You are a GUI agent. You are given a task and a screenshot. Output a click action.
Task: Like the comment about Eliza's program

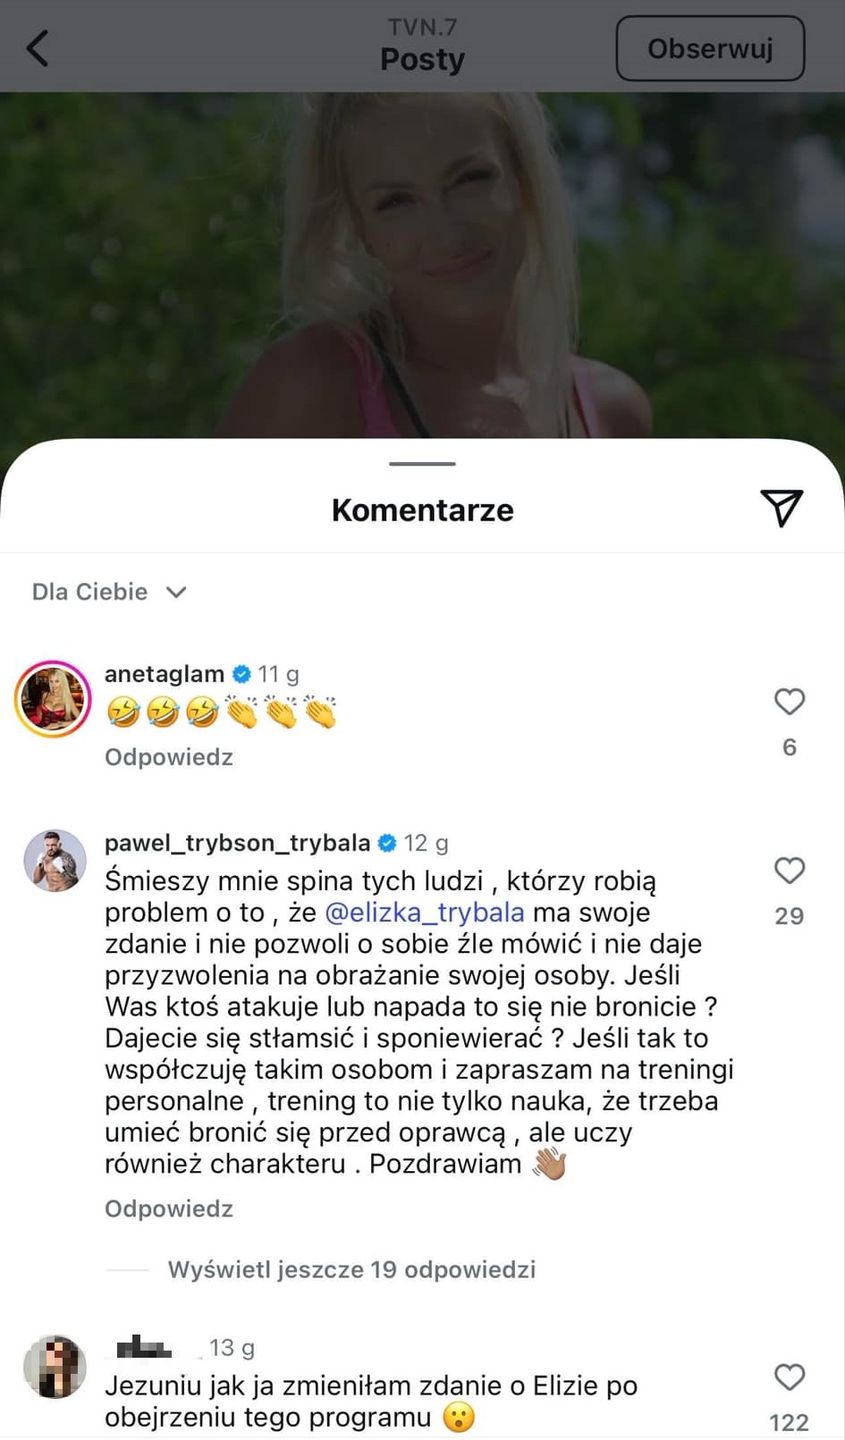(789, 1378)
